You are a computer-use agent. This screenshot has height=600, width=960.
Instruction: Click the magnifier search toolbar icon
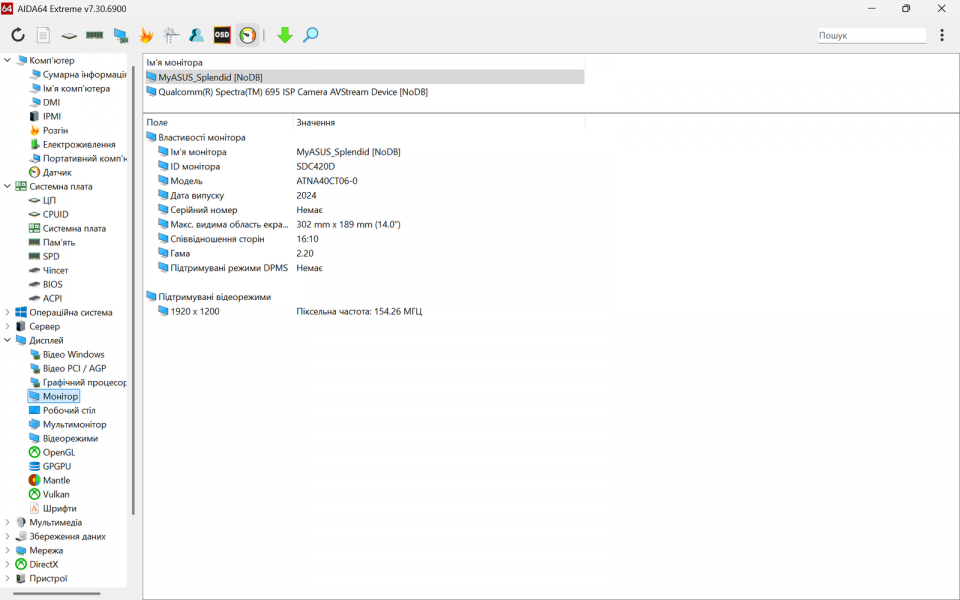click(x=310, y=35)
